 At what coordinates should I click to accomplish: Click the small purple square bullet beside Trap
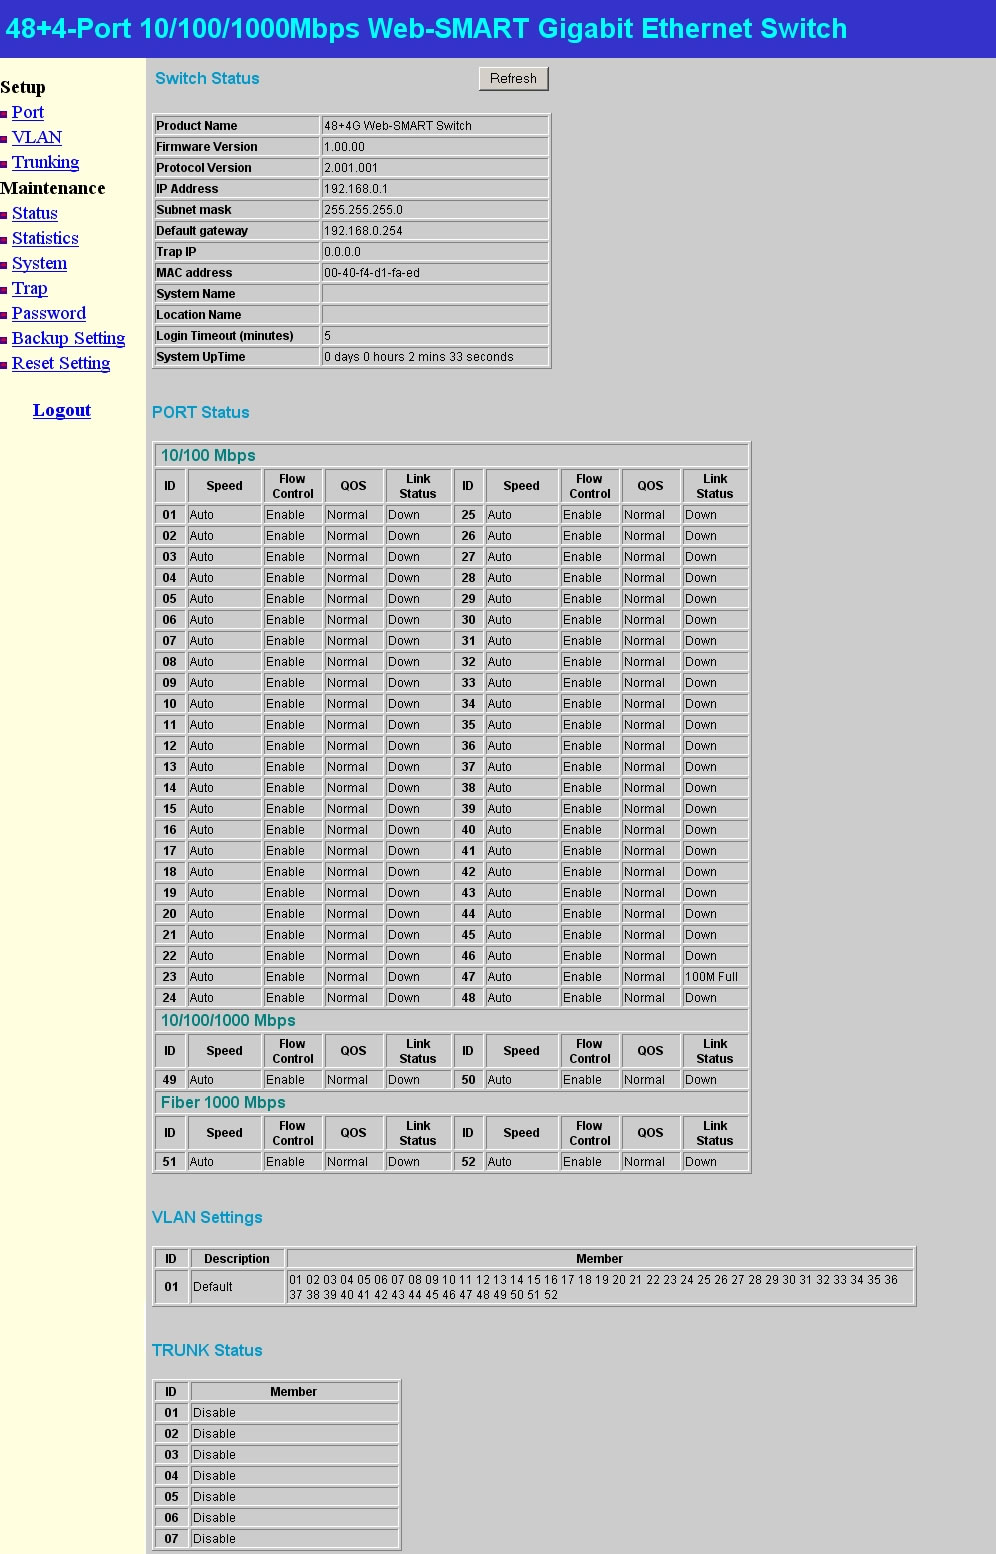(x=4, y=290)
